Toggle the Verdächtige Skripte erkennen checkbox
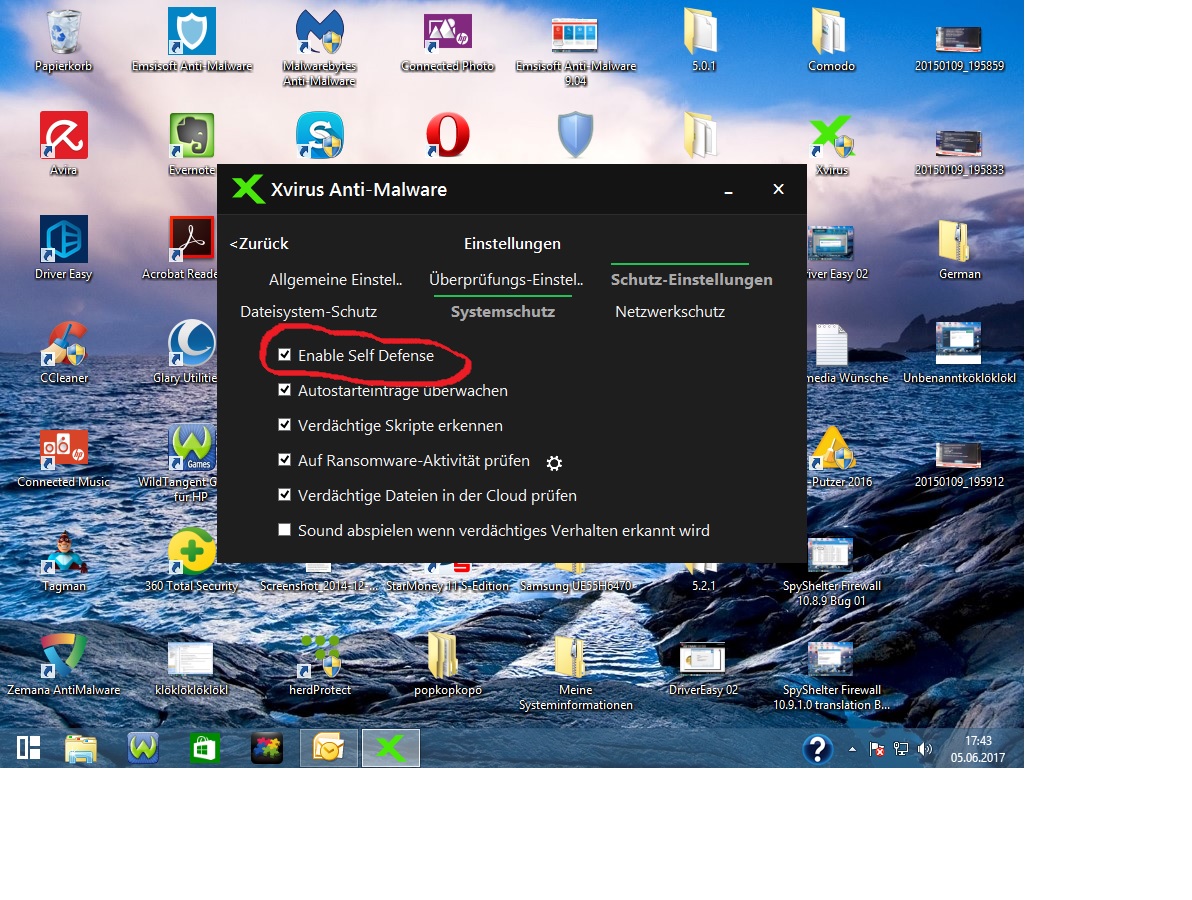This screenshot has height=900, width=1192. click(x=284, y=425)
